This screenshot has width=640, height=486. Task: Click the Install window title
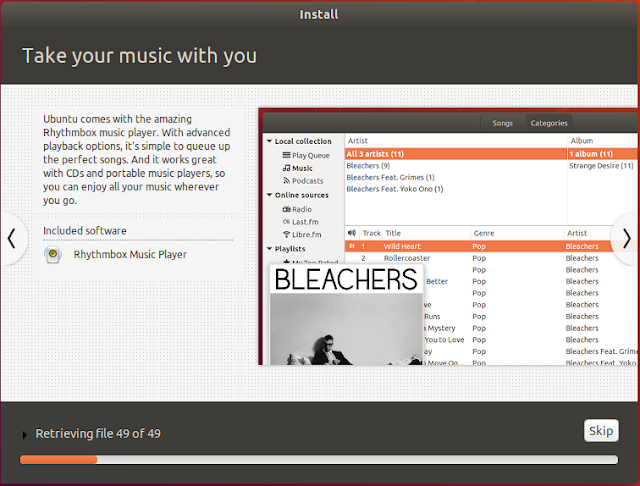tap(319, 14)
